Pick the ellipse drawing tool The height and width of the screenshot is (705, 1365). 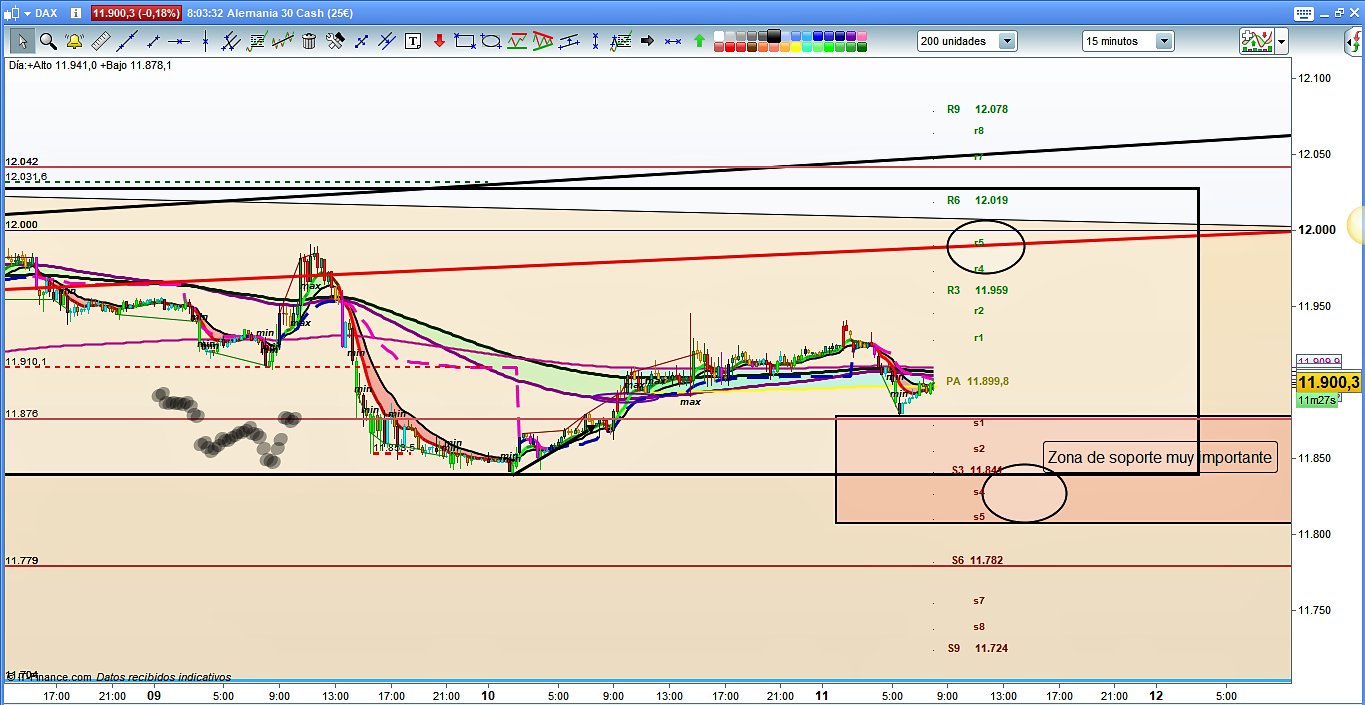(x=491, y=41)
